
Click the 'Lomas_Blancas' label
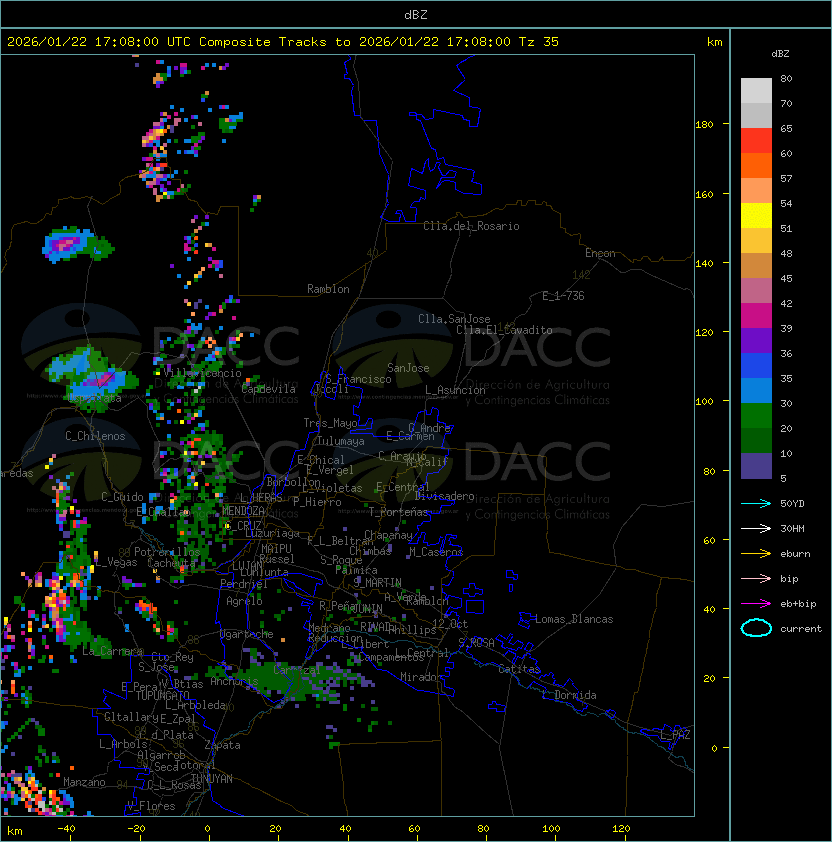[574, 619]
